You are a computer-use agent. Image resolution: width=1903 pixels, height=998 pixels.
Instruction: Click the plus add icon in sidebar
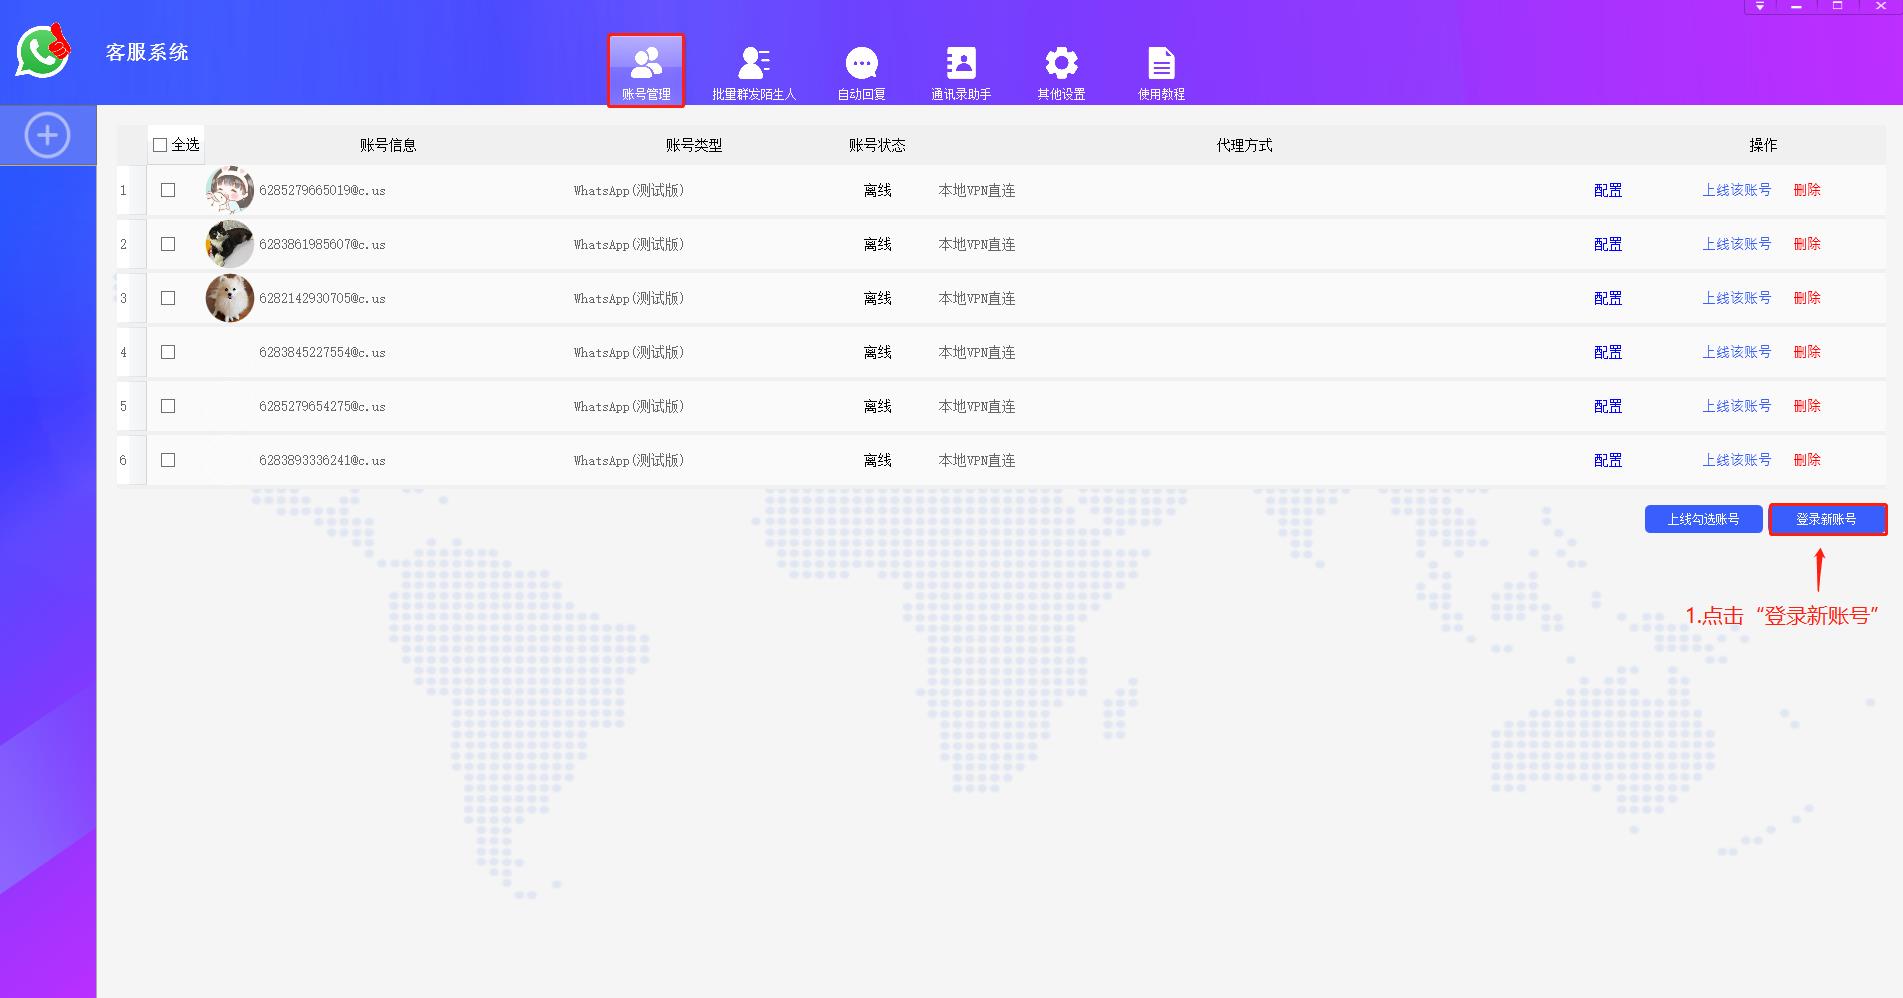[x=47, y=135]
